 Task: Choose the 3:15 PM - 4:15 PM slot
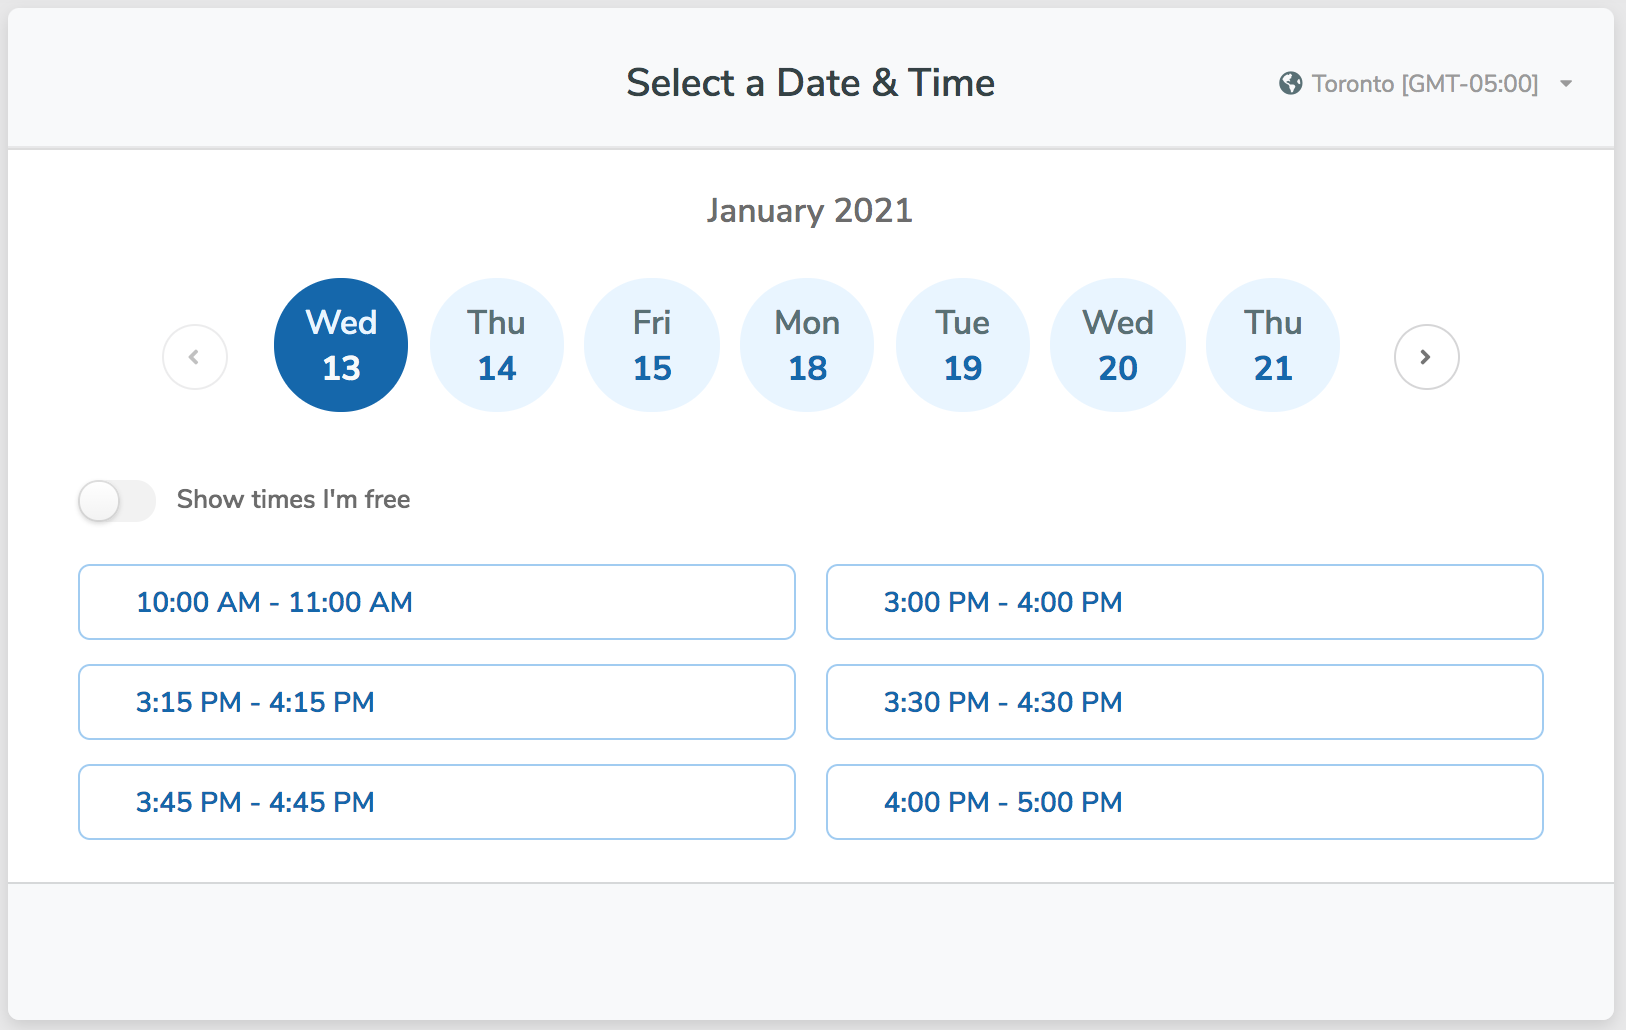tap(437, 702)
